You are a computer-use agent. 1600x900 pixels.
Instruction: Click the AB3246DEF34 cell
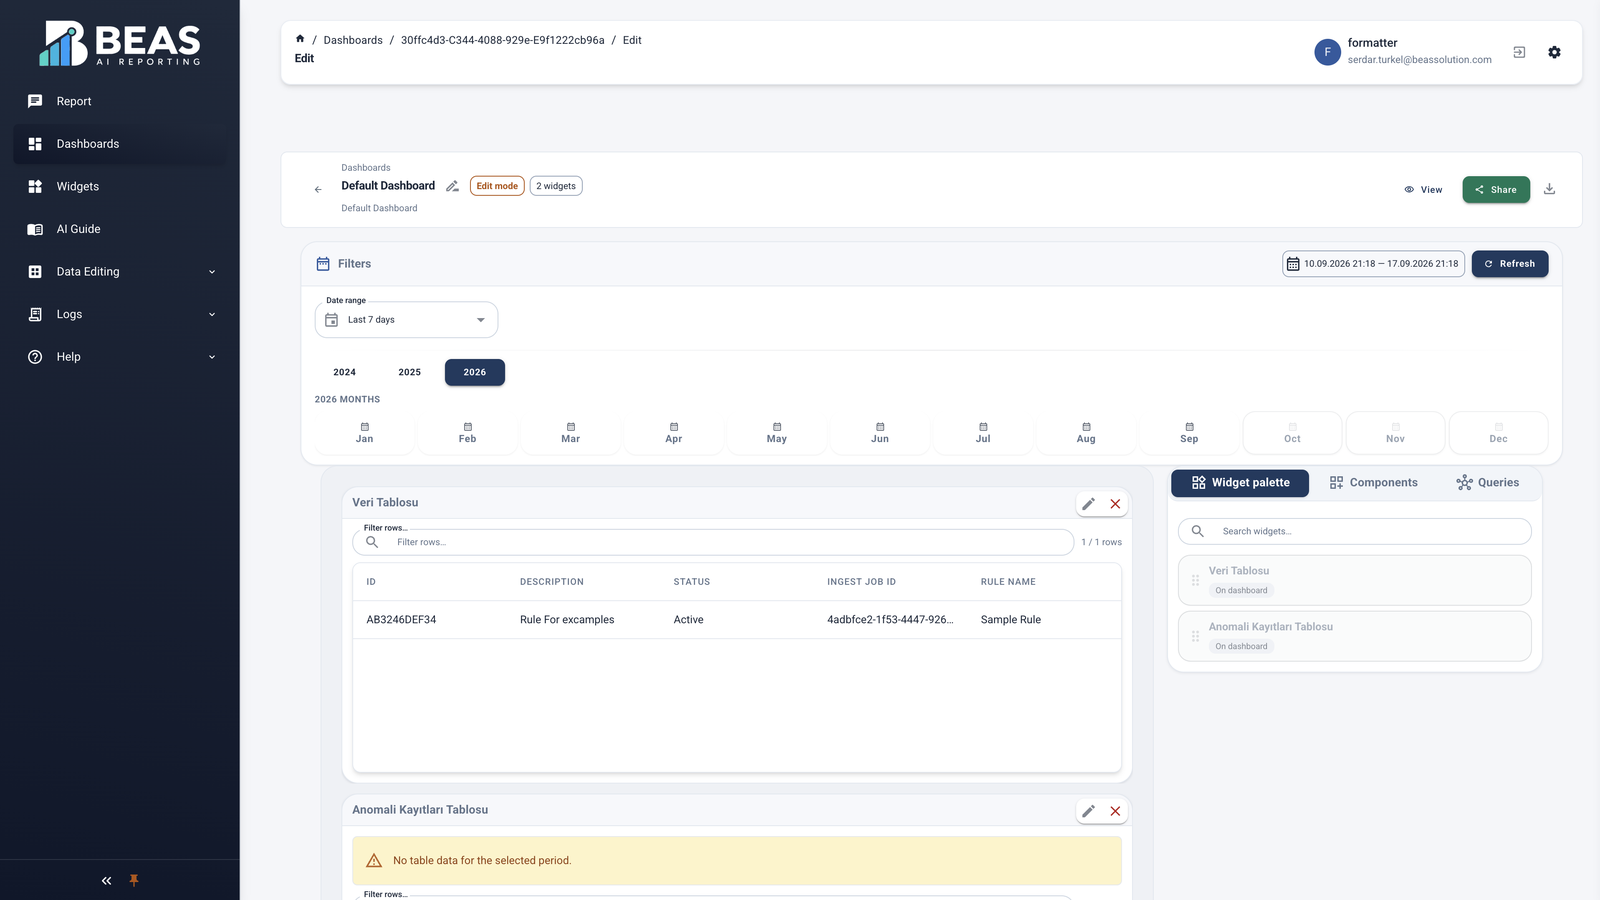click(401, 620)
